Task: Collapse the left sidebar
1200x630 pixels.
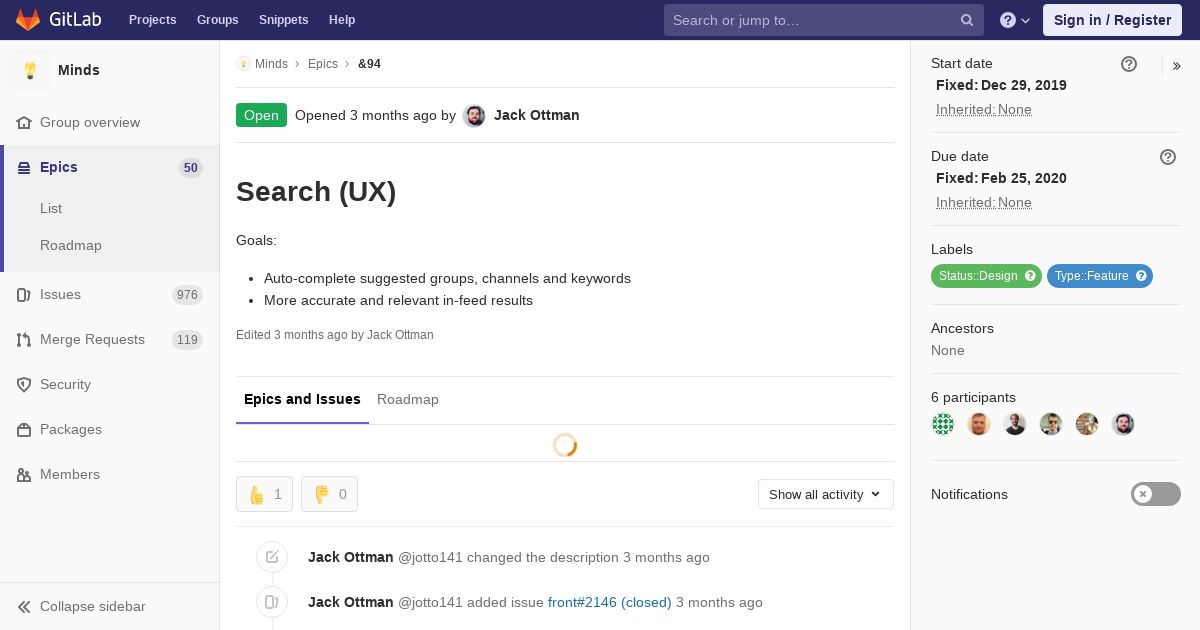Action: [x=82, y=606]
